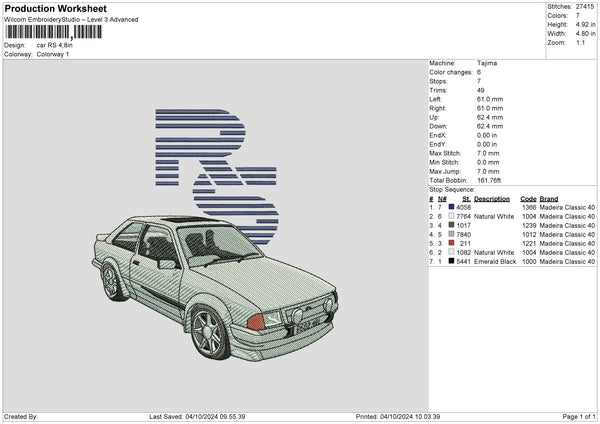Screen dimensions: 600x424
Task: Click Madeira Classic 40 in the Emerald Black row
Action: click(567, 262)
